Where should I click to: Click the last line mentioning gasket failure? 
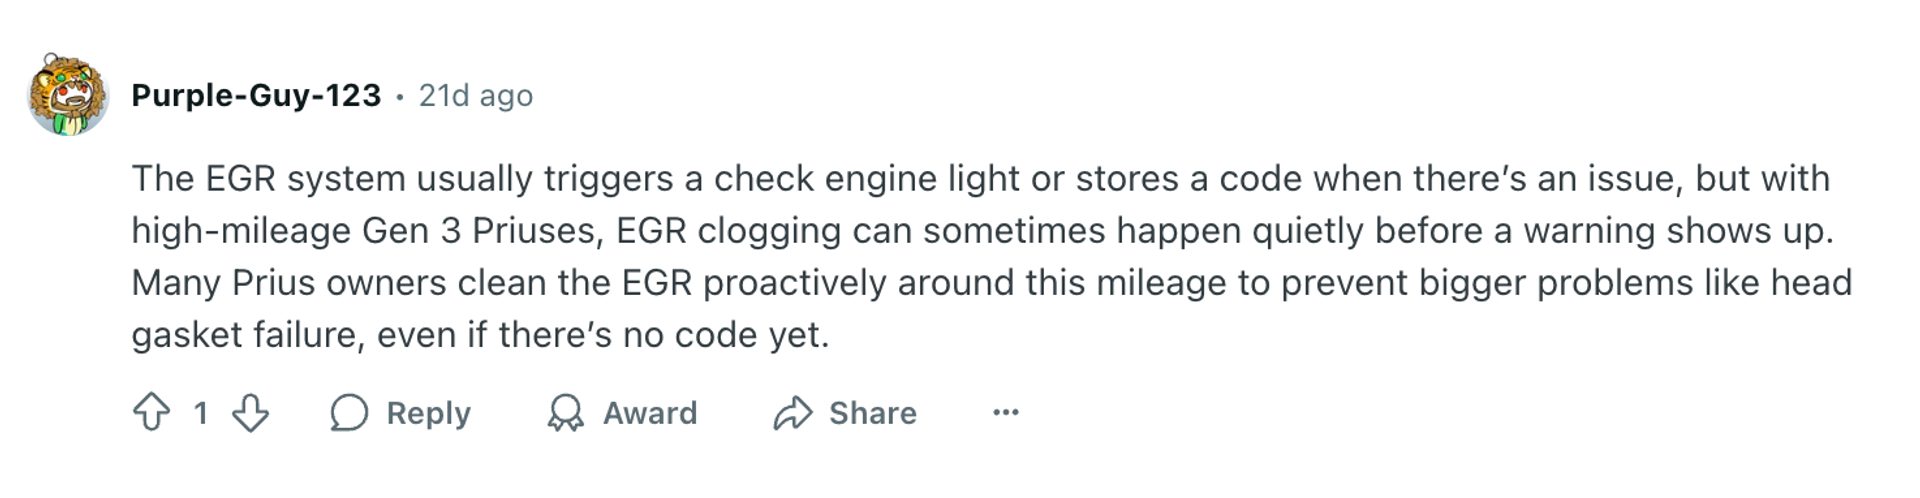[480, 335]
